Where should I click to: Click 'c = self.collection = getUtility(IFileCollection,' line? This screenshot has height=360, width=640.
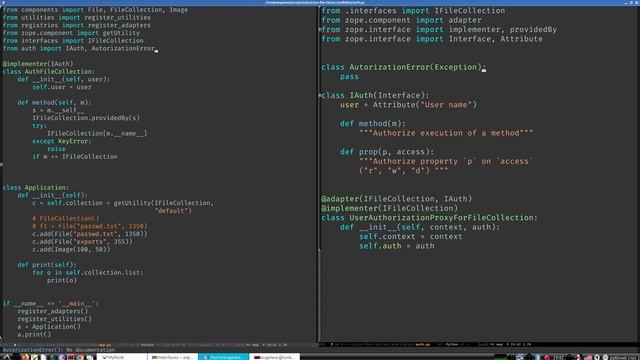click(x=123, y=203)
